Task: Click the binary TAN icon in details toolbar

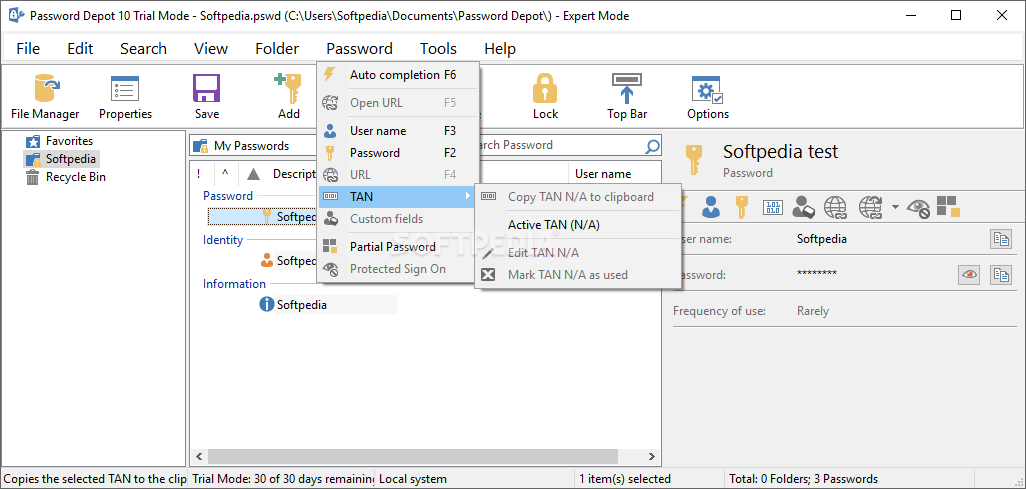Action: (773, 207)
